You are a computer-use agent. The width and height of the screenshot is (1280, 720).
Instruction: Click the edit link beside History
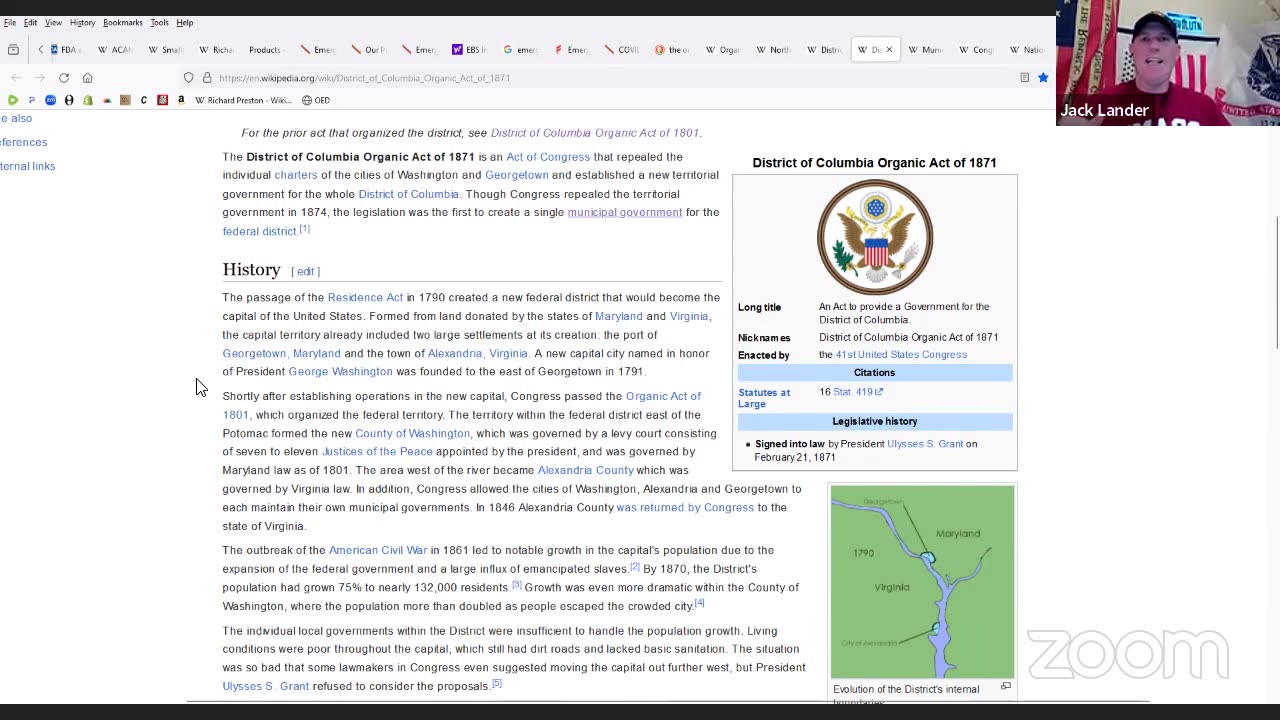[x=305, y=271]
